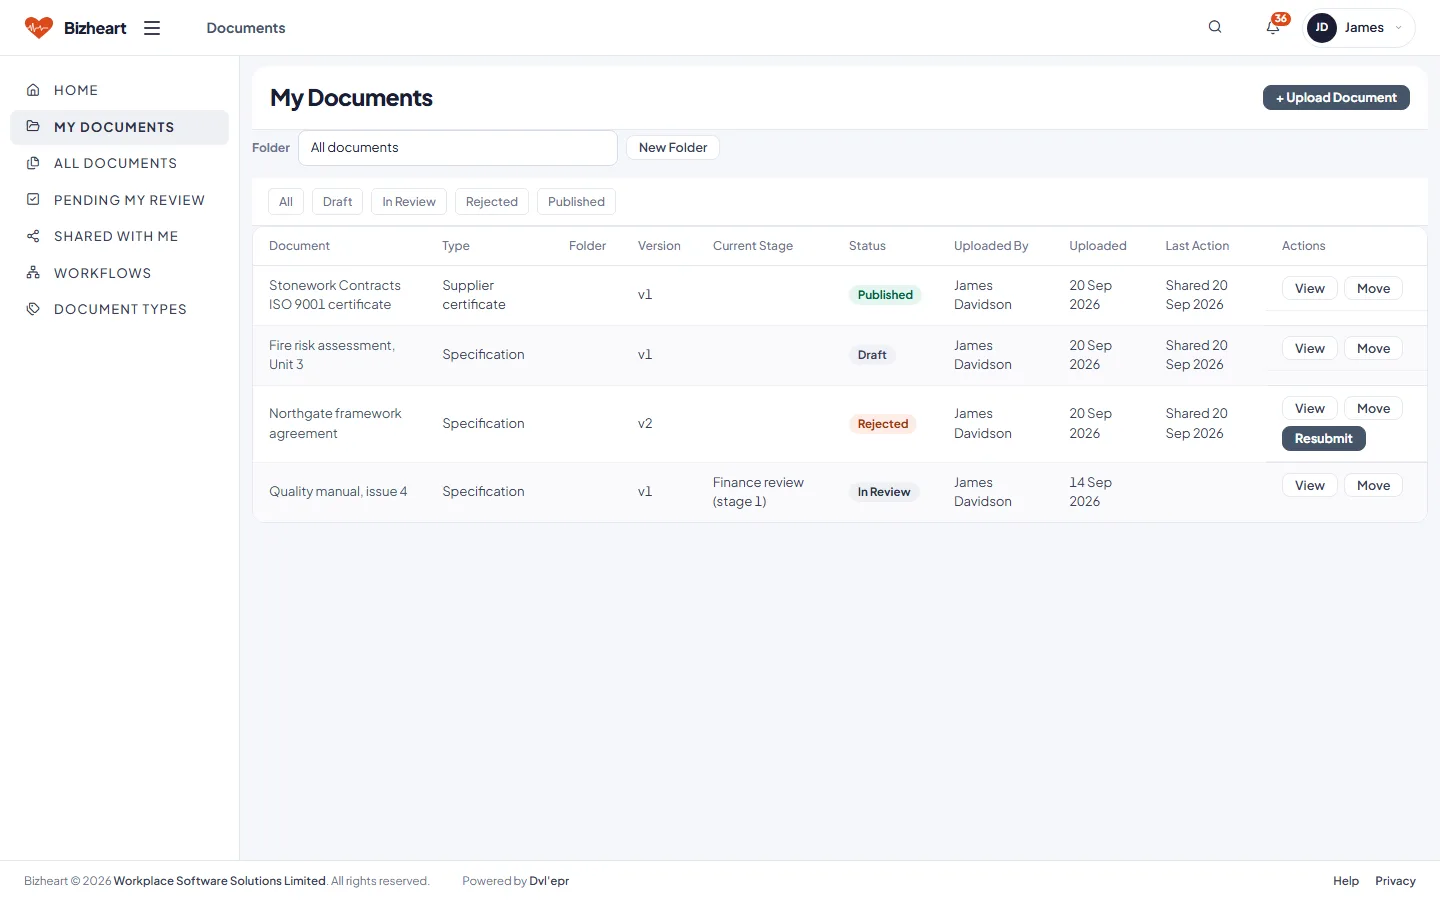Open Pending My Review in sidebar
The image size is (1440, 900).
(x=119, y=200)
